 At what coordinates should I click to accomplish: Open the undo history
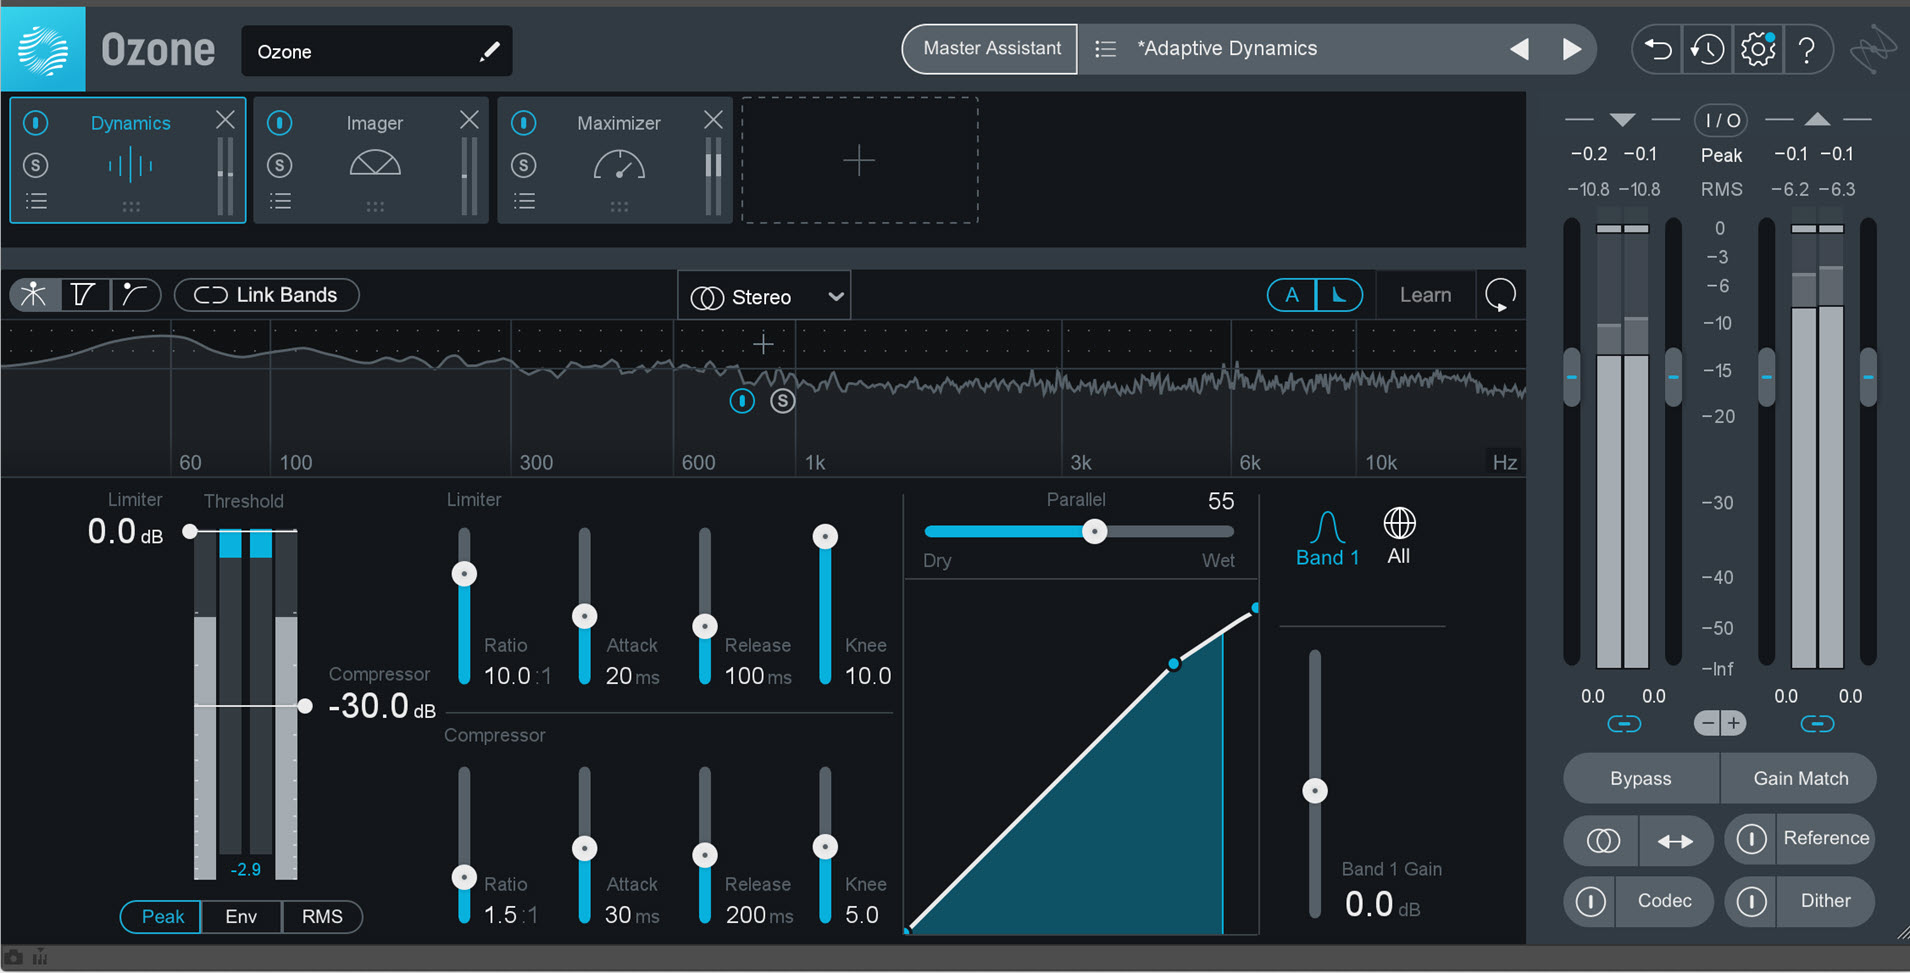(x=1708, y=49)
